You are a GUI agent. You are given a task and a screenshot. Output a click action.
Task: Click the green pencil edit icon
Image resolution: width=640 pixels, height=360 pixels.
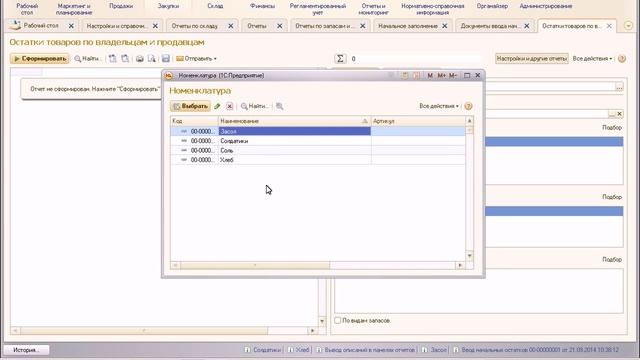point(217,106)
